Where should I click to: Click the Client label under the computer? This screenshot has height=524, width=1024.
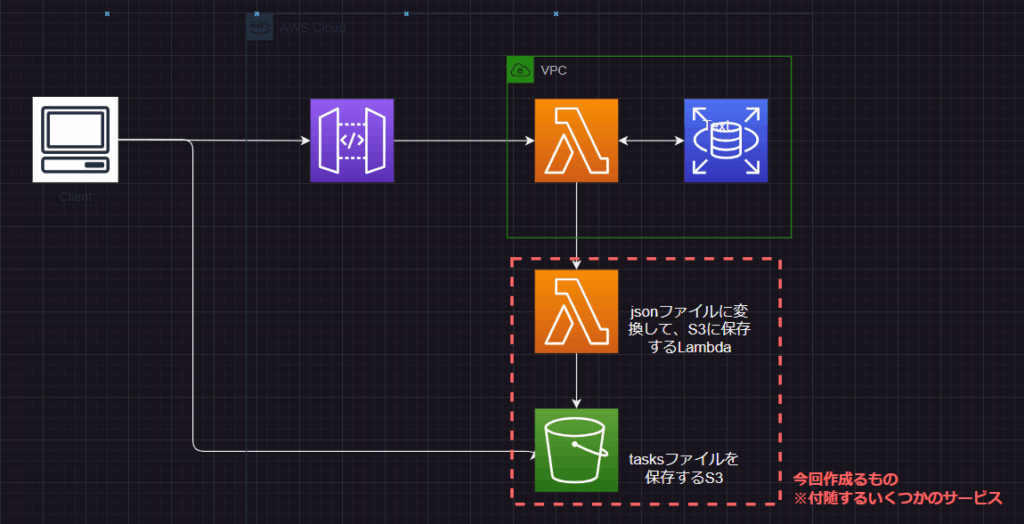click(75, 197)
